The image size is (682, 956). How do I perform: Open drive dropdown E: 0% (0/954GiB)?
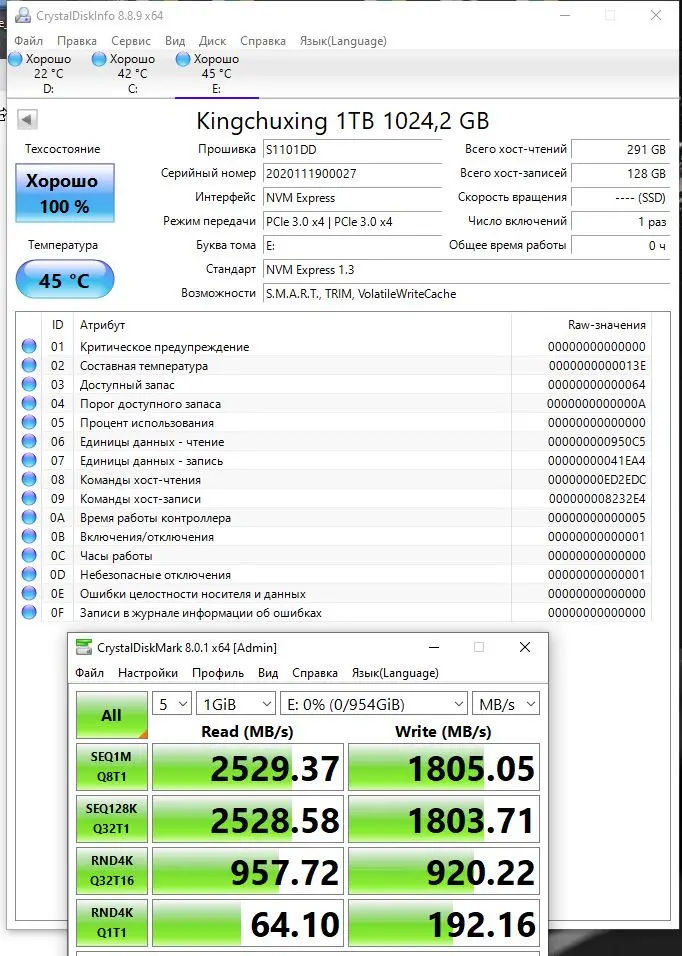[374, 704]
